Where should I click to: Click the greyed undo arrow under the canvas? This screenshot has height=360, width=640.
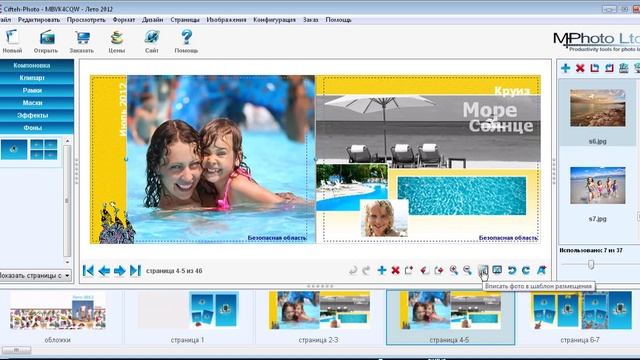353,270
